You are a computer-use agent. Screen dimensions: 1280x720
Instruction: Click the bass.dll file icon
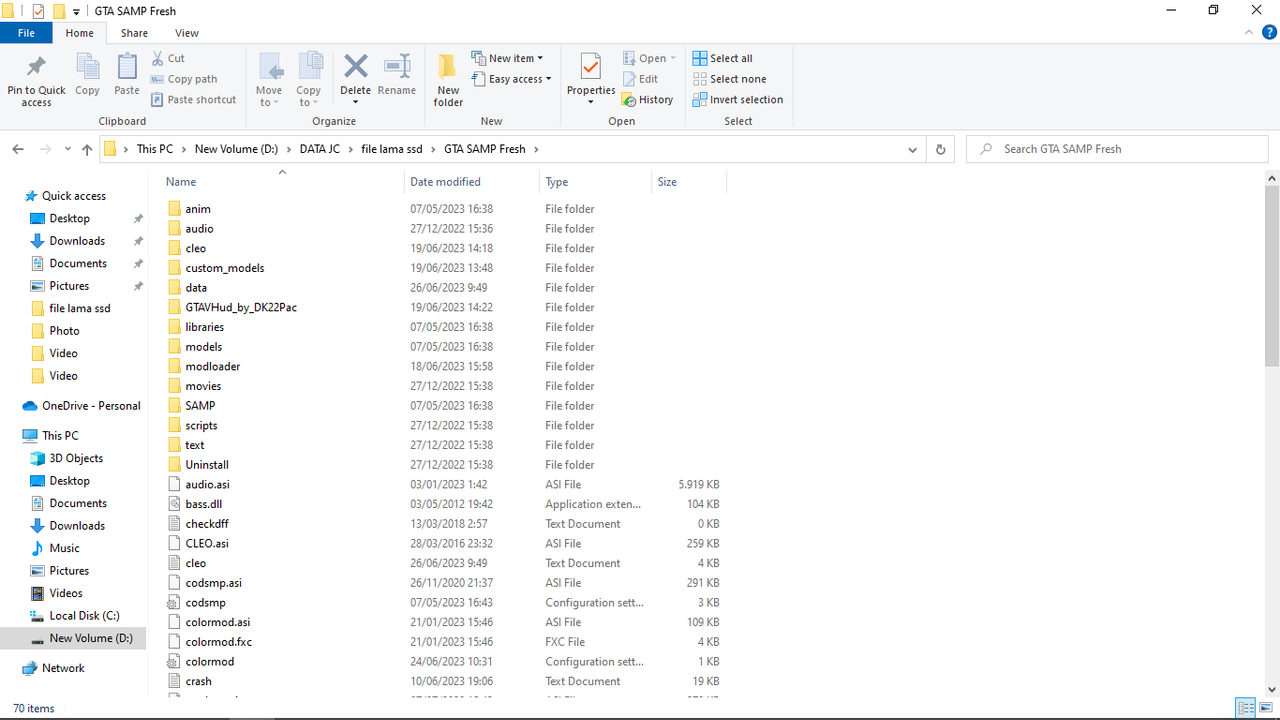click(173, 504)
